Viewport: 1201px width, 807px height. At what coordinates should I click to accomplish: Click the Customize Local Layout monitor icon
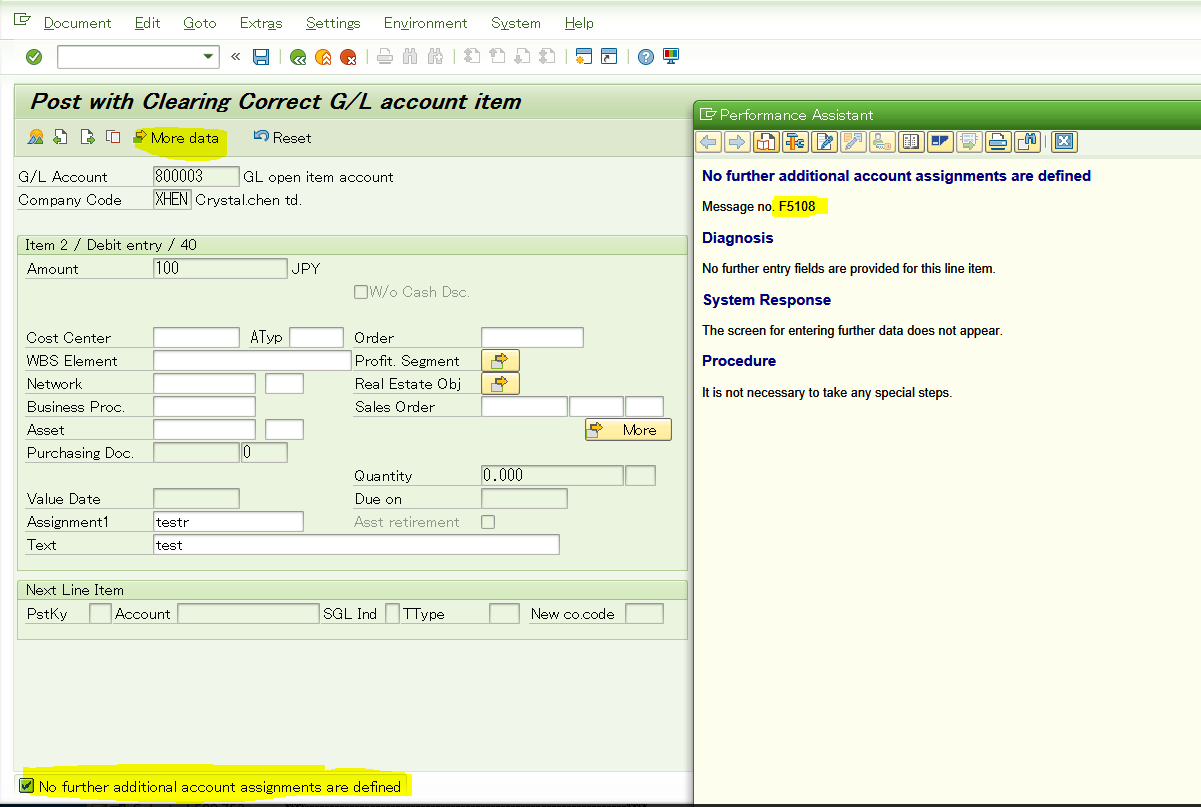[671, 57]
